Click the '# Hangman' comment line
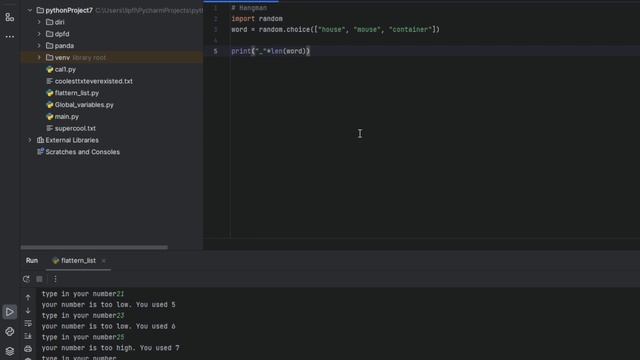 point(249,8)
